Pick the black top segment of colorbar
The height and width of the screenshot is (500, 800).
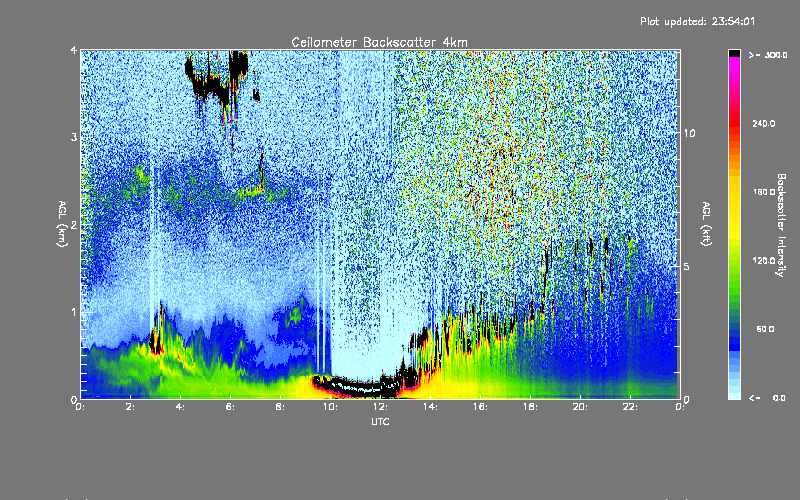pyautogui.click(x=734, y=53)
